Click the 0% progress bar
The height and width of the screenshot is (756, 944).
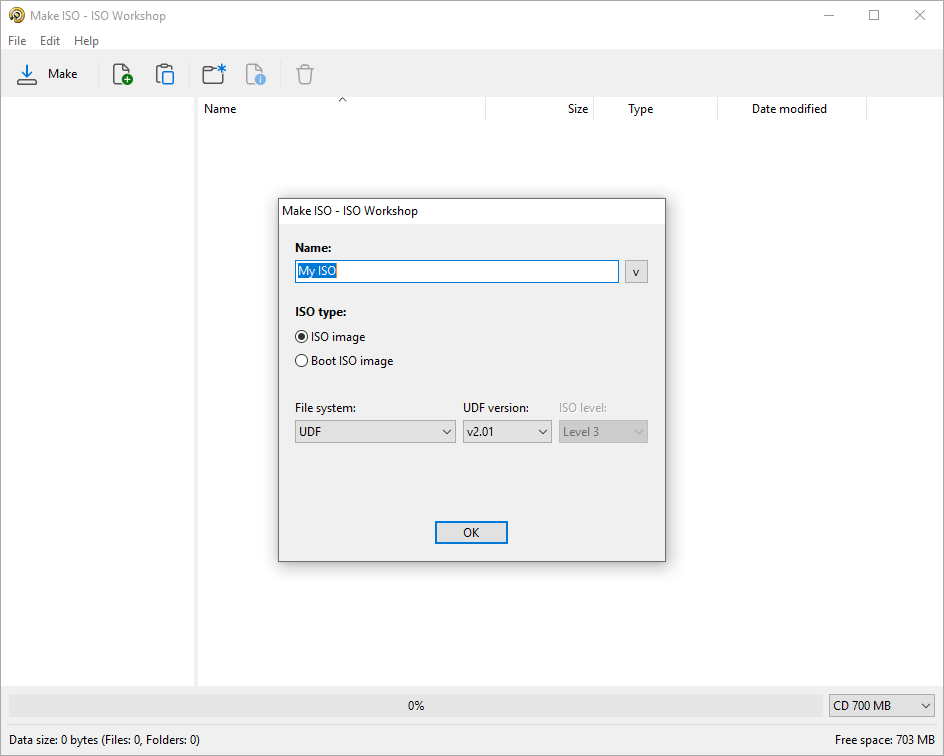(x=415, y=705)
